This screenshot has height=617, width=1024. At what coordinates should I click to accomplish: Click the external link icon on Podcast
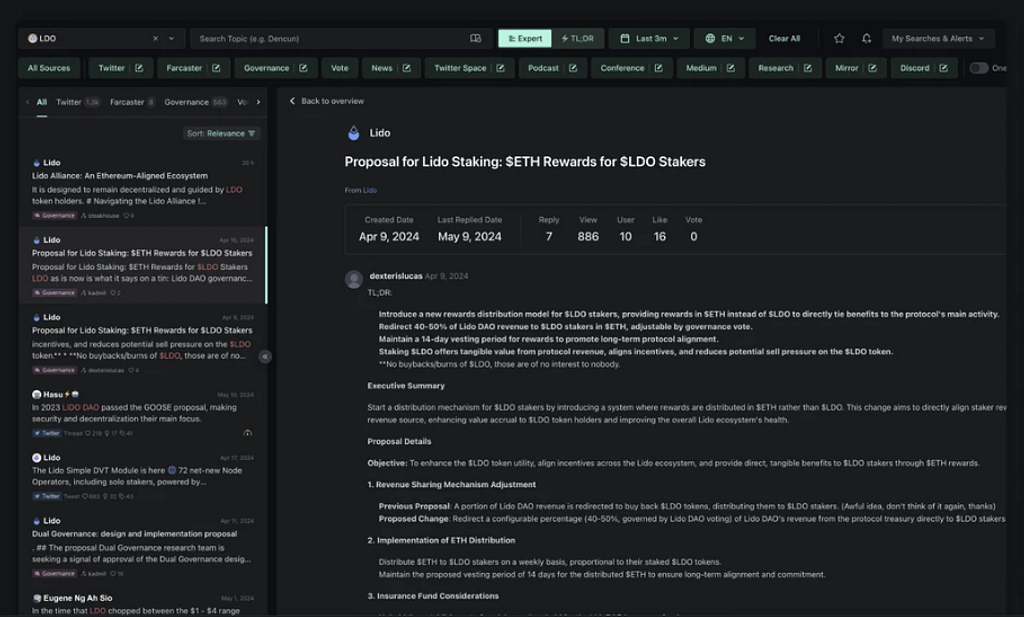point(573,68)
